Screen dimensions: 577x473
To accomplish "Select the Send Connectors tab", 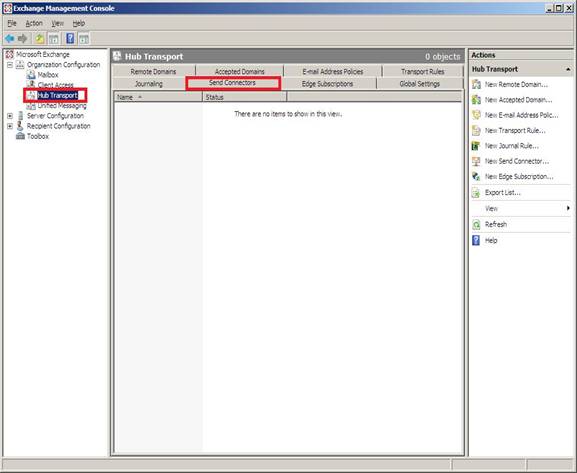I will coord(233,83).
